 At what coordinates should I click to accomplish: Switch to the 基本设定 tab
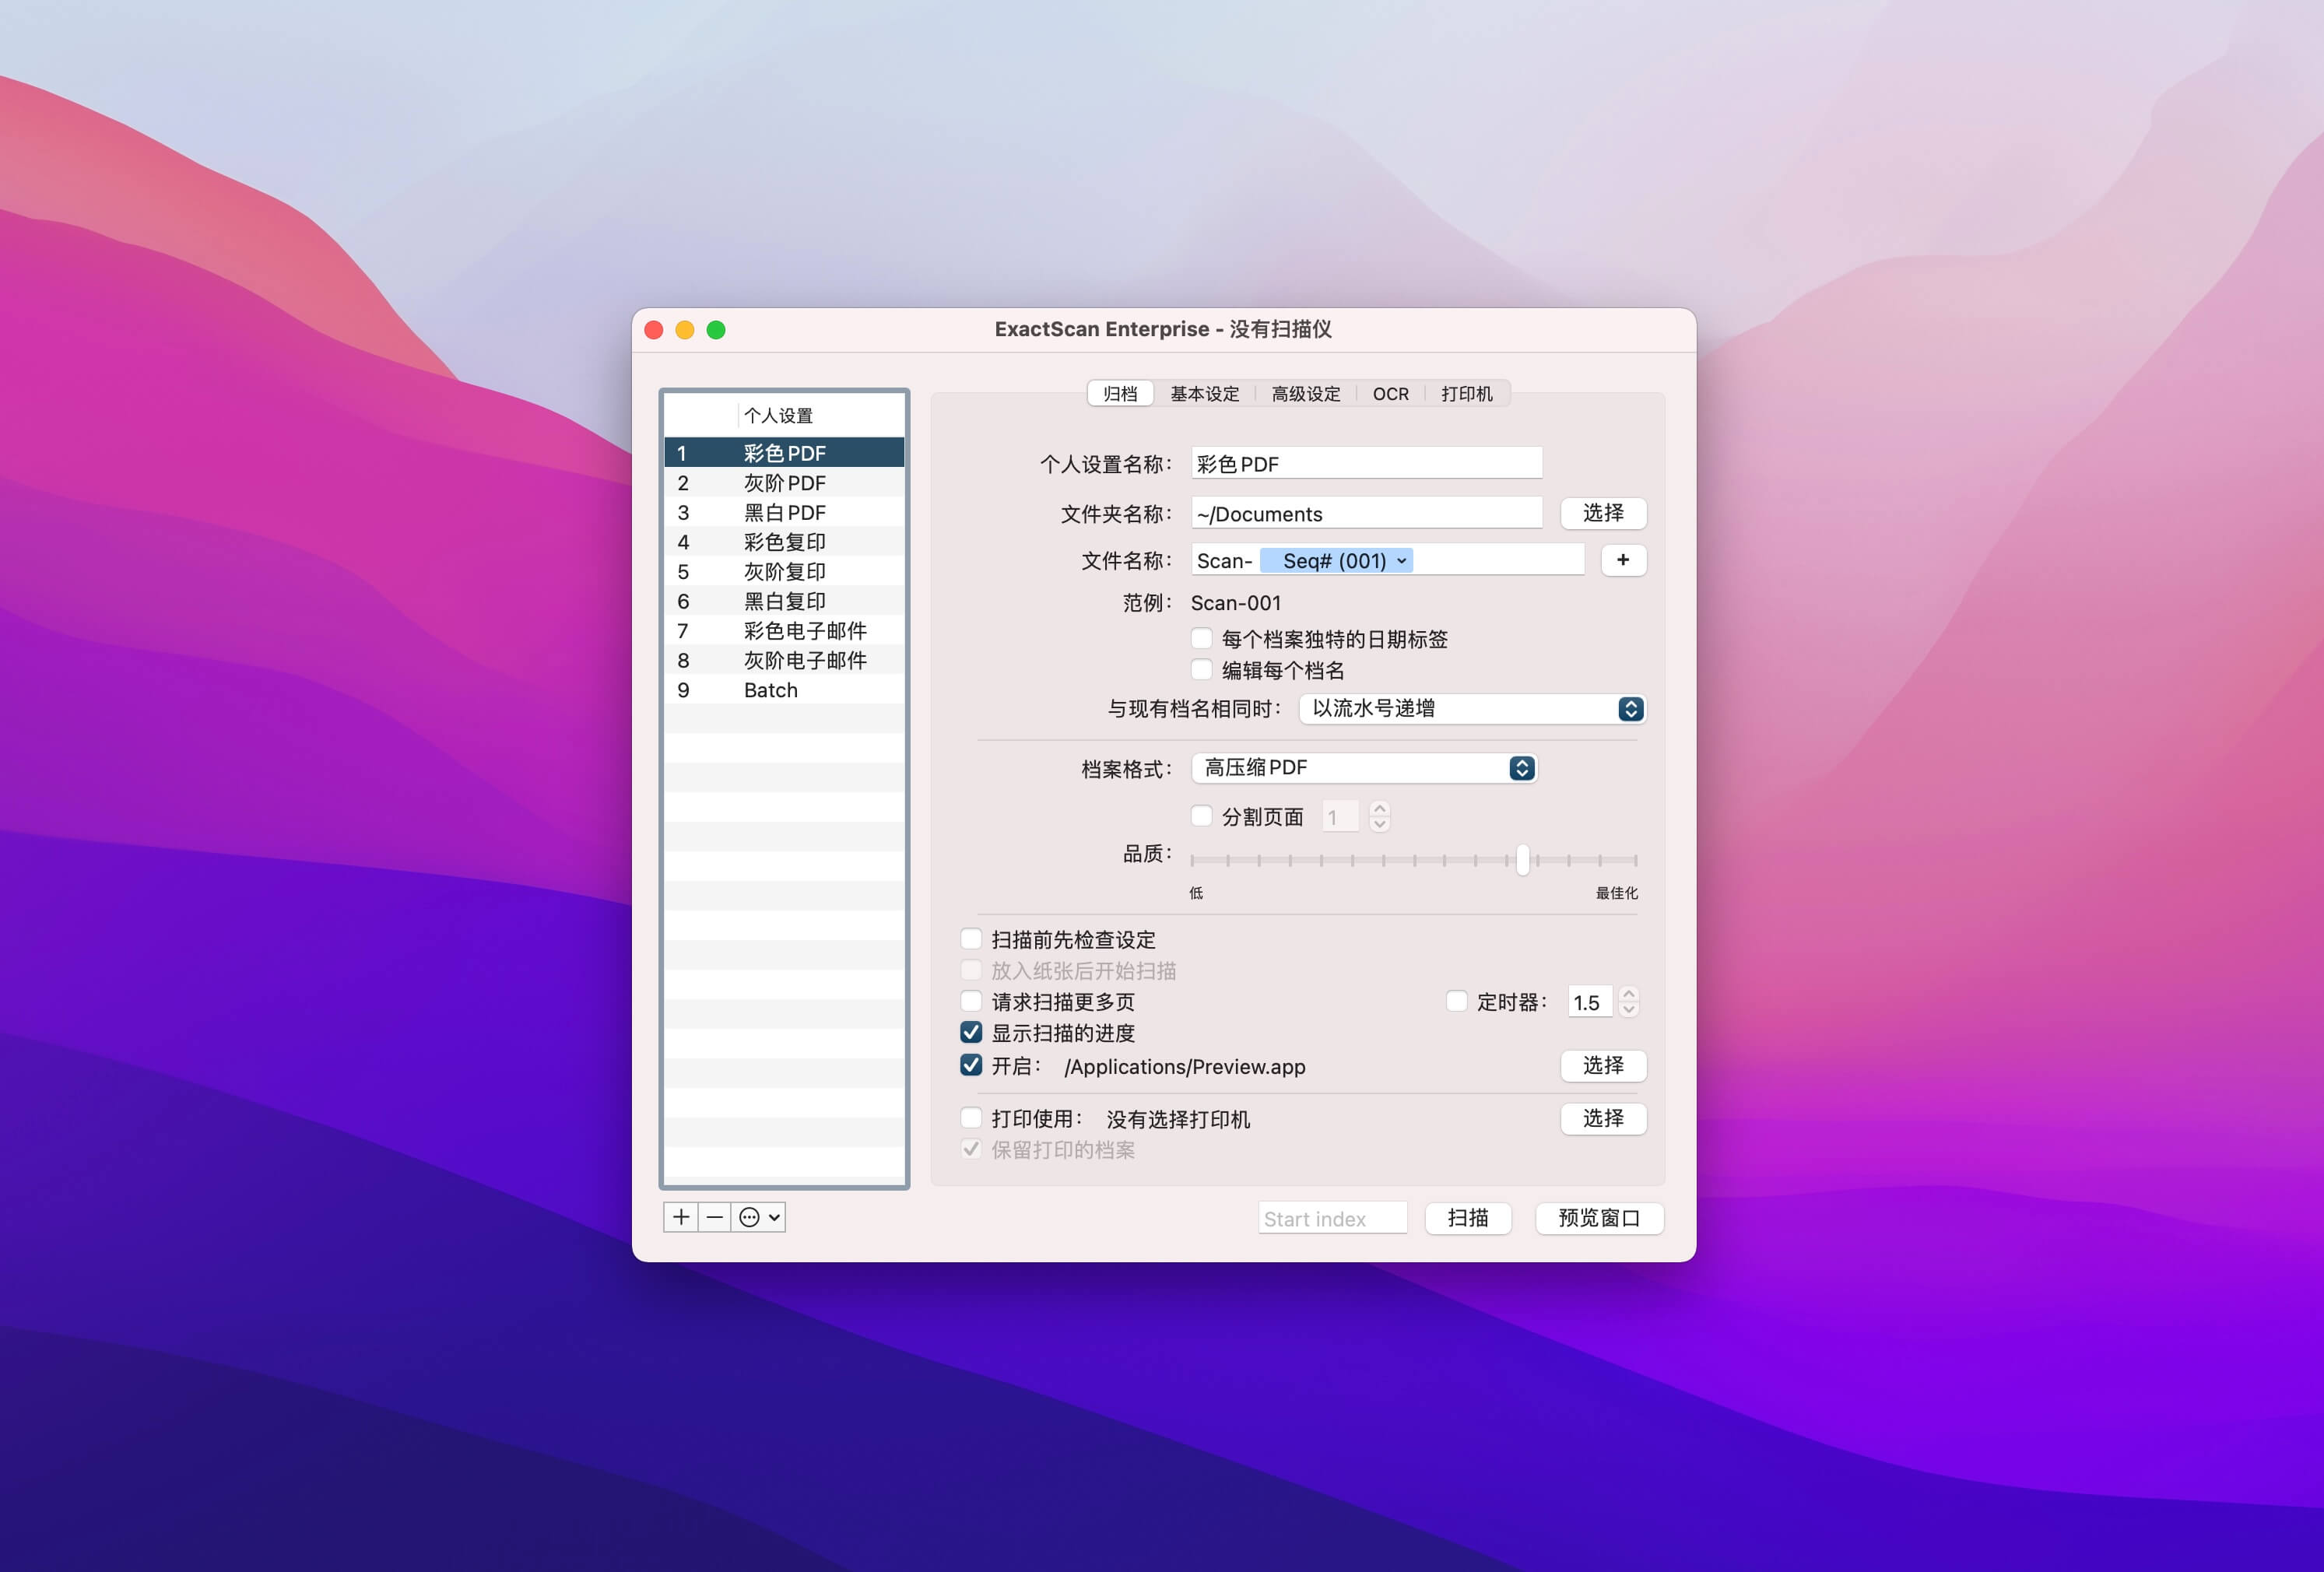(1205, 394)
